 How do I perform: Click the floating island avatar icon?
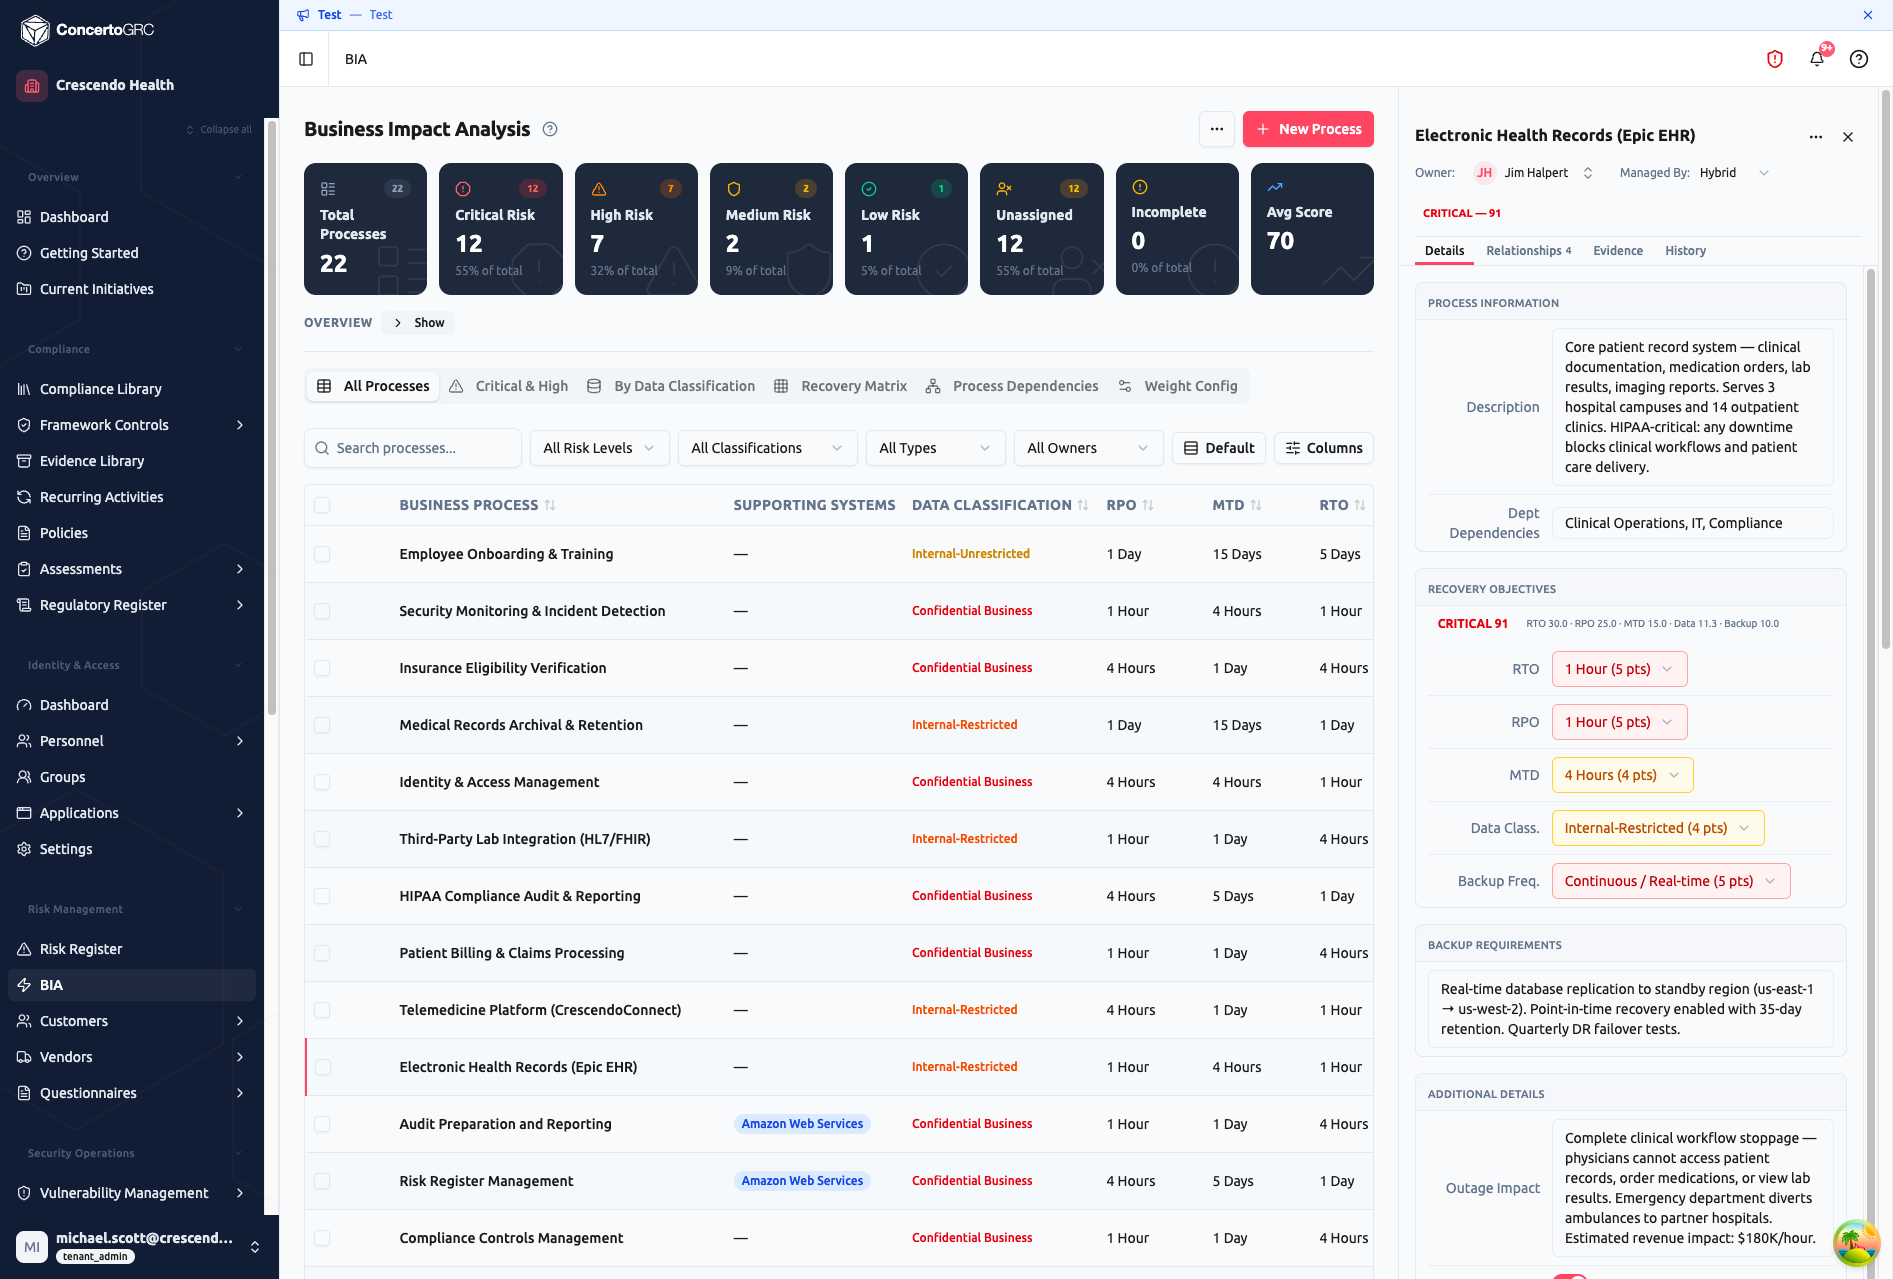[x=1856, y=1243]
